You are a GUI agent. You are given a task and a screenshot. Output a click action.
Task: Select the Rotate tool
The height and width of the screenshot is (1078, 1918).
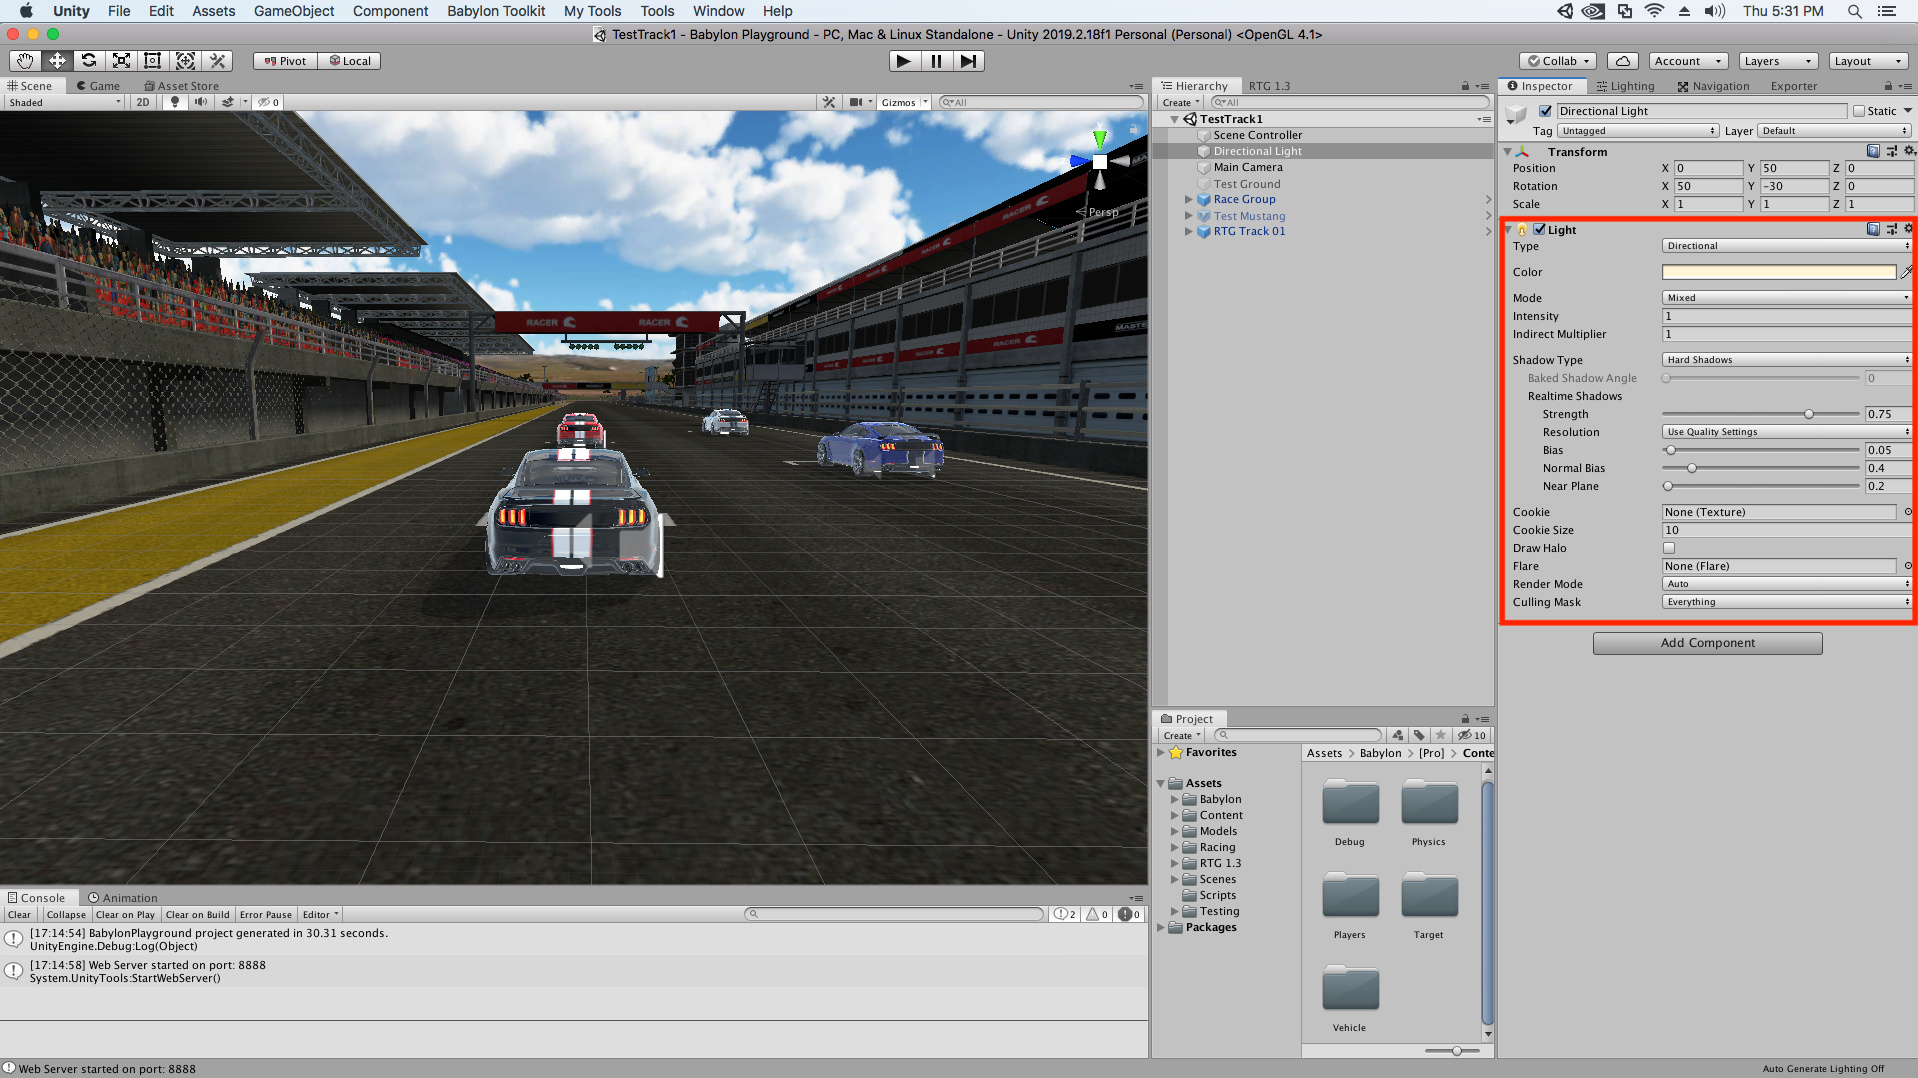[x=89, y=61]
